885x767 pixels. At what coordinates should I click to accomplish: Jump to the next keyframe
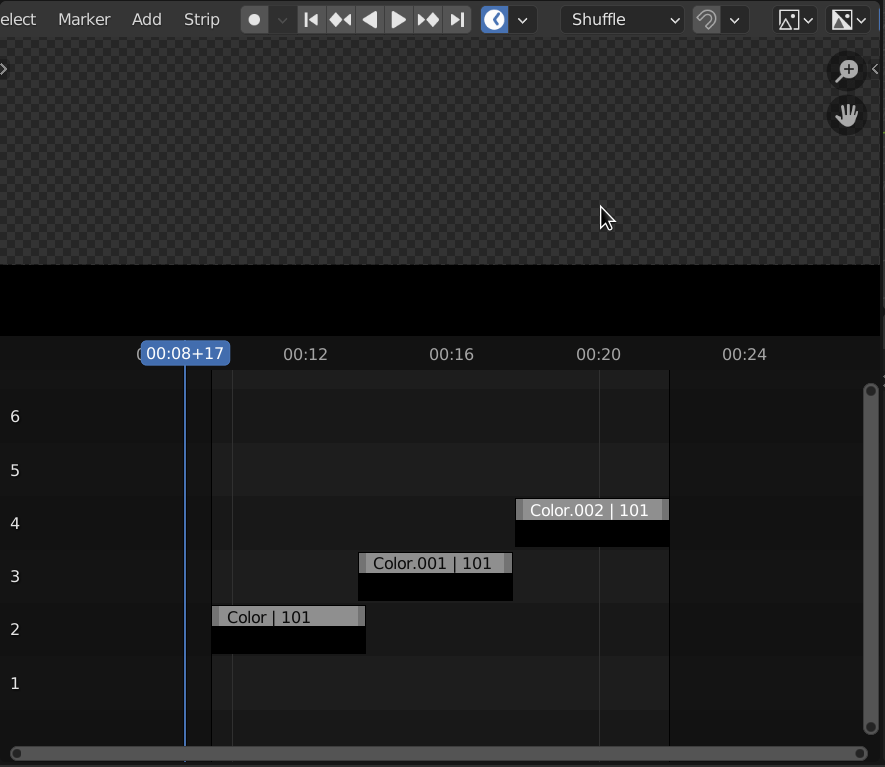point(427,19)
